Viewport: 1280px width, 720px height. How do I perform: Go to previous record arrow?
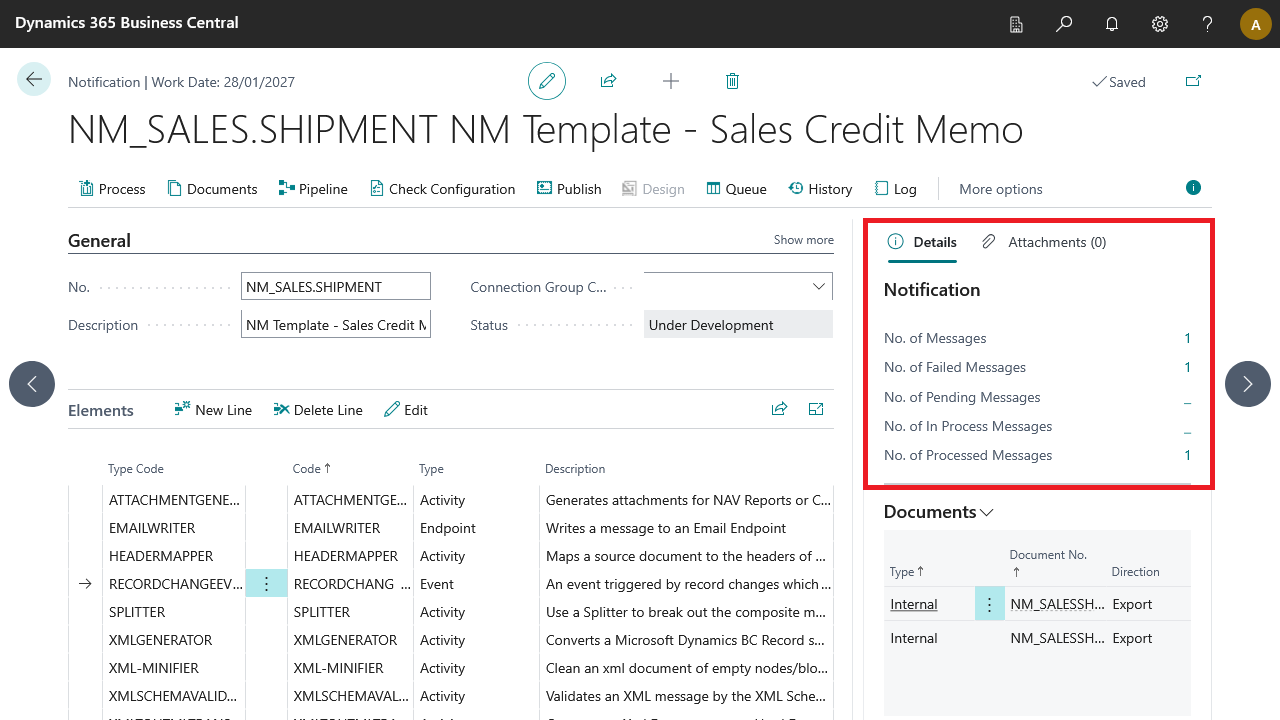click(x=32, y=384)
